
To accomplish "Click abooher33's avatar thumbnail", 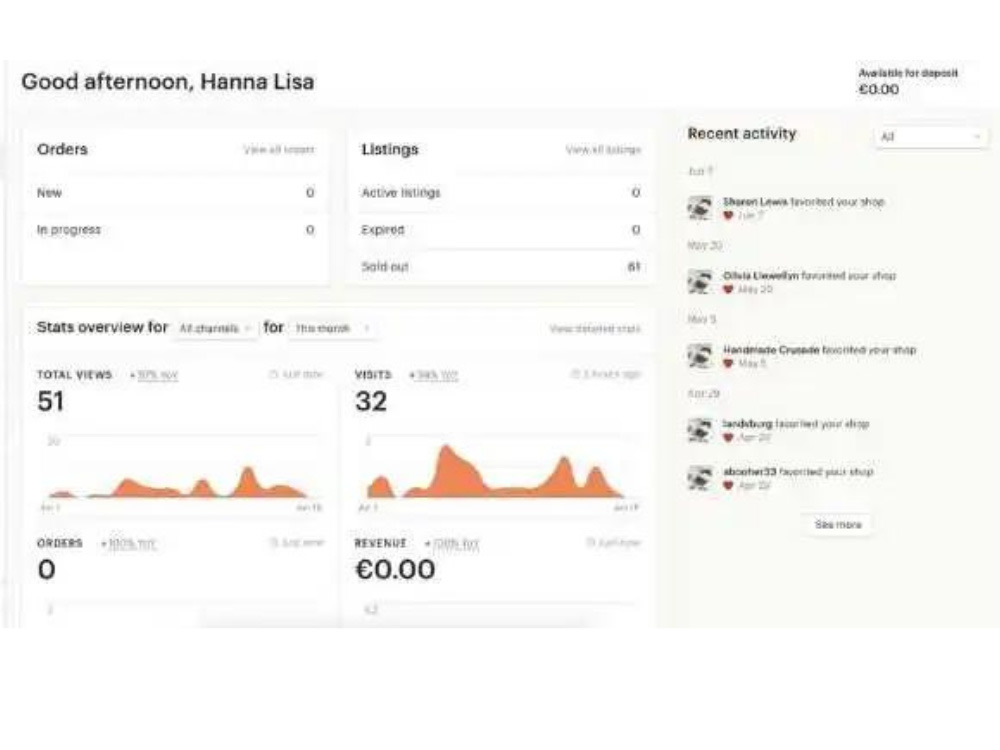I will point(700,478).
